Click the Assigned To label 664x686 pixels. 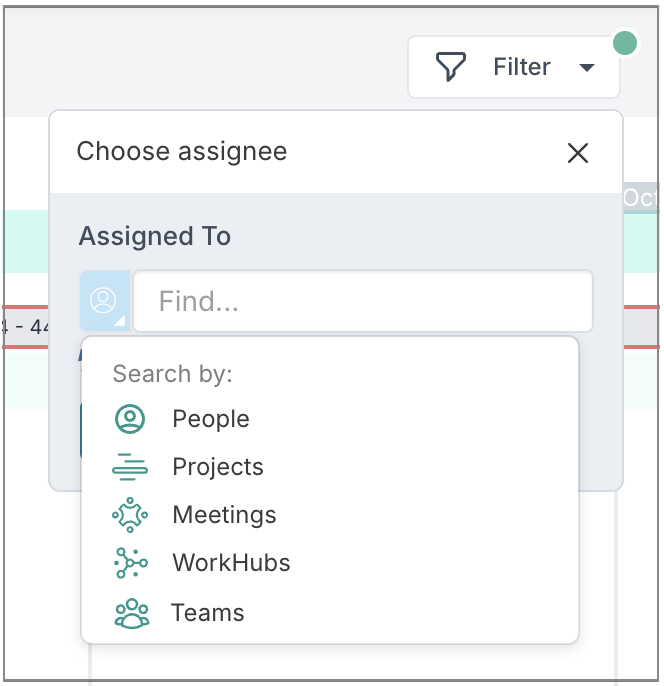point(155,236)
